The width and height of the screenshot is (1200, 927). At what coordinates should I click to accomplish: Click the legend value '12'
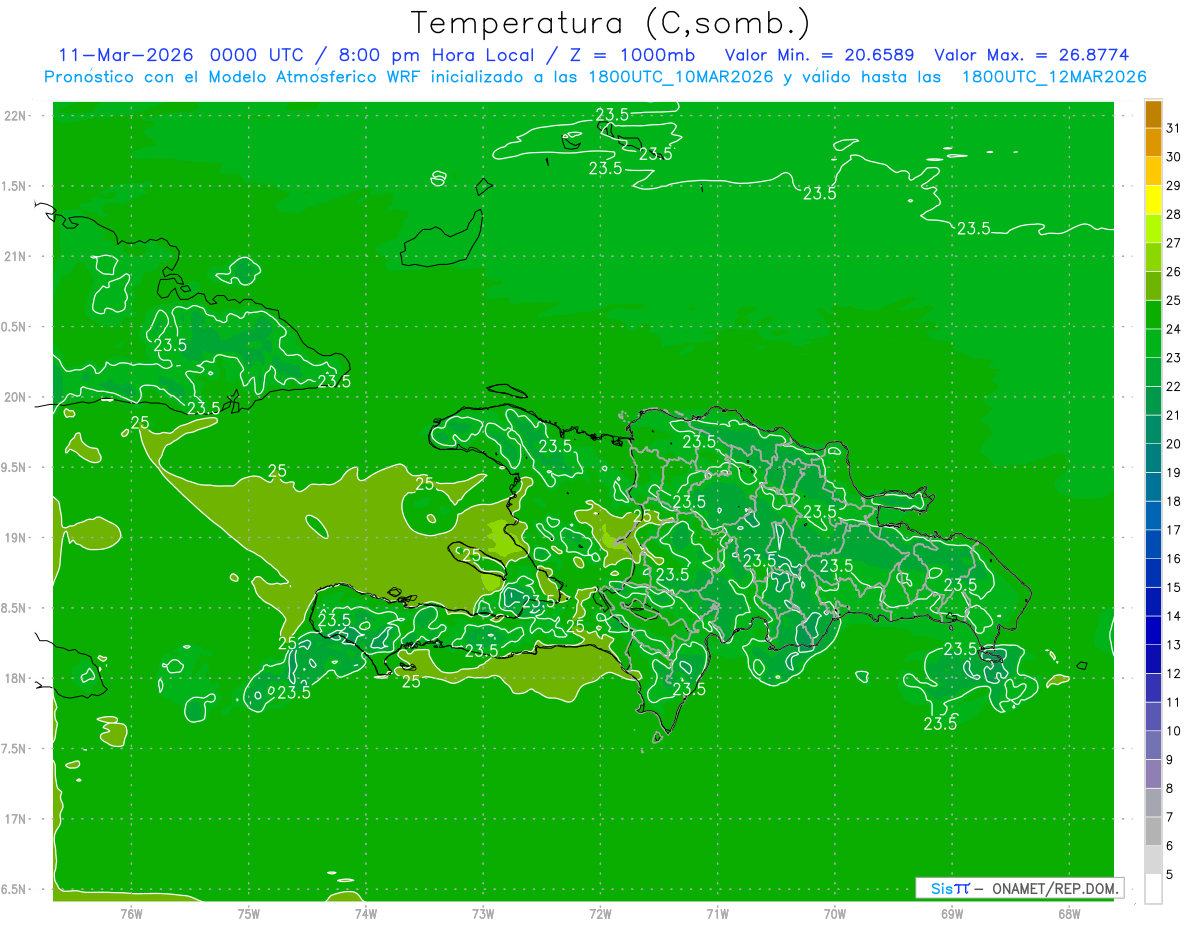point(1174,674)
